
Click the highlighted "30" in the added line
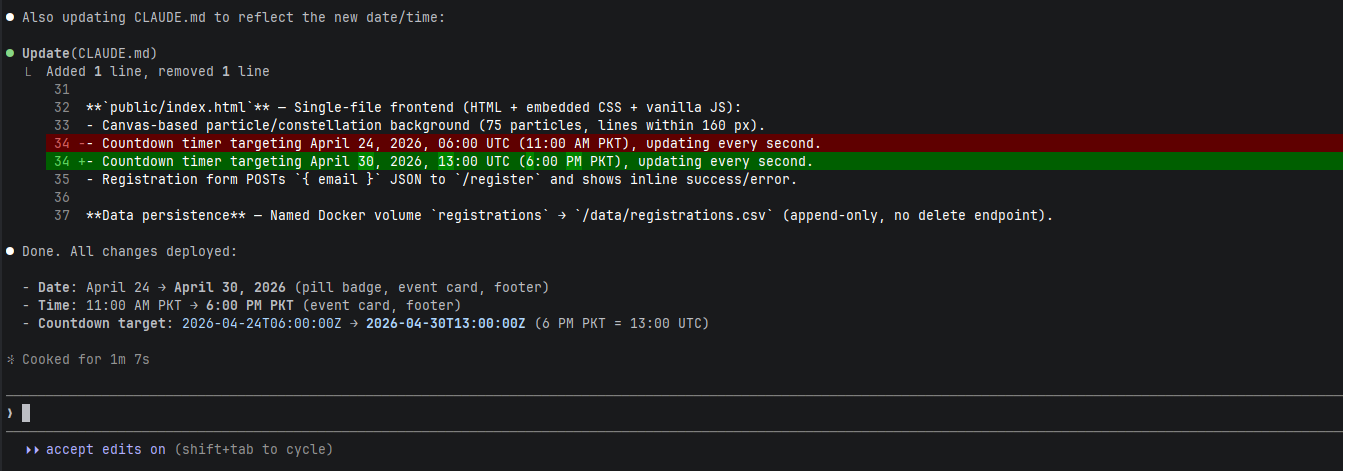[365, 161]
